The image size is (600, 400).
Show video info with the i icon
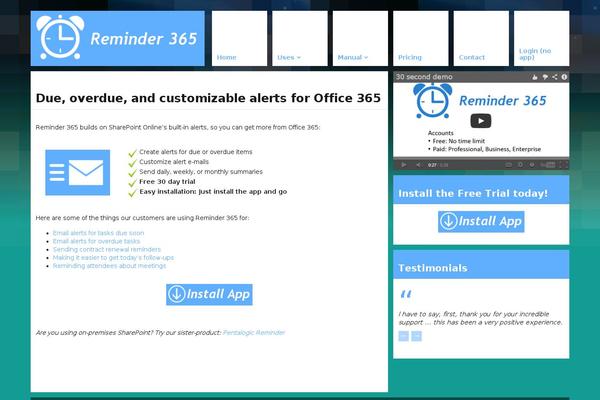click(564, 77)
